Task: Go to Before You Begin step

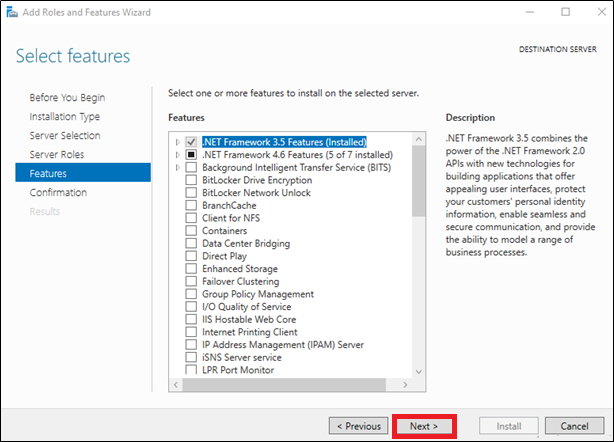Action: 67,98
